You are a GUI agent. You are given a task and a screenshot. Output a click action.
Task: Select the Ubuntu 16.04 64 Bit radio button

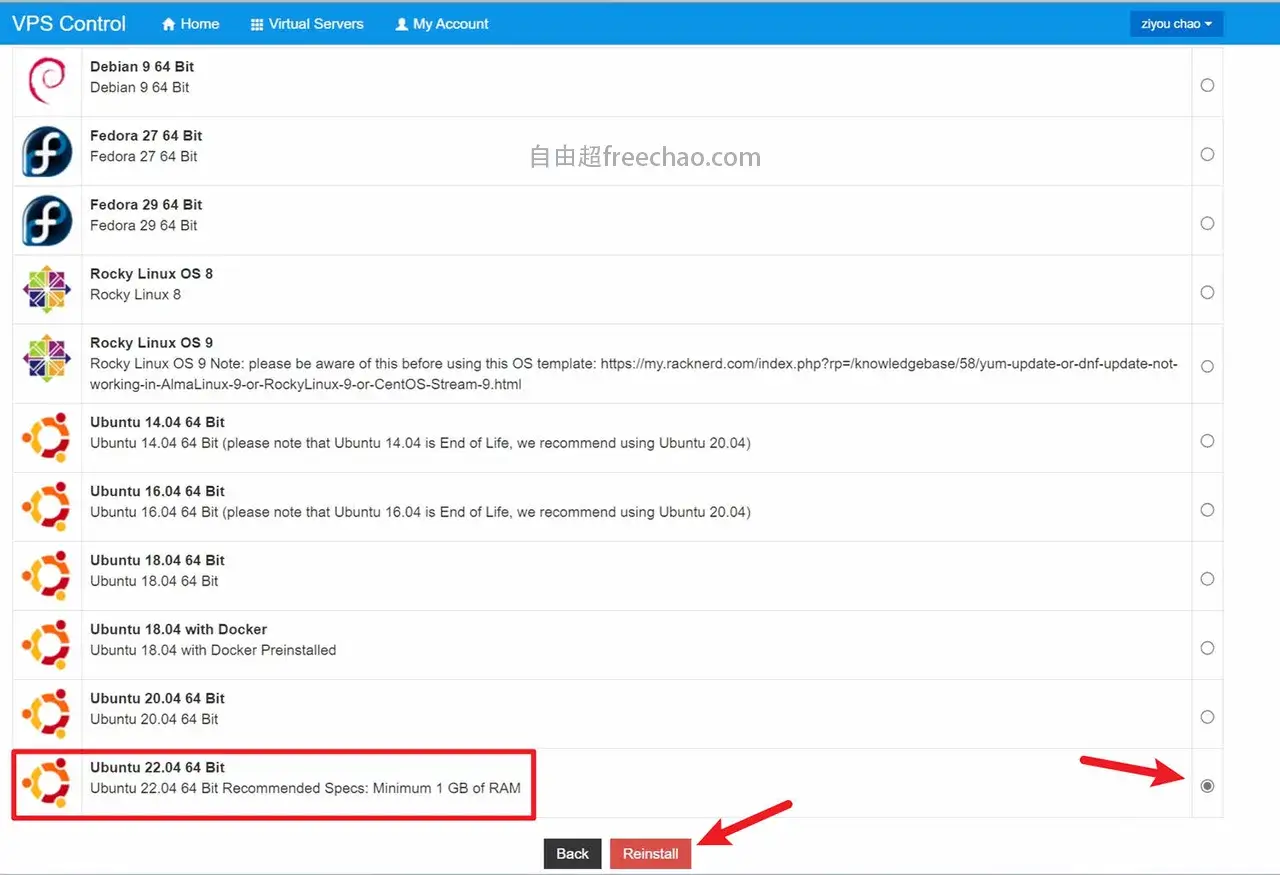pos(1207,509)
